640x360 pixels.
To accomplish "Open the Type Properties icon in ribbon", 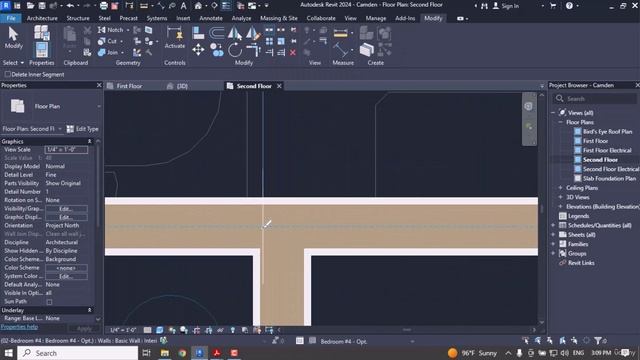I will tap(42, 33).
